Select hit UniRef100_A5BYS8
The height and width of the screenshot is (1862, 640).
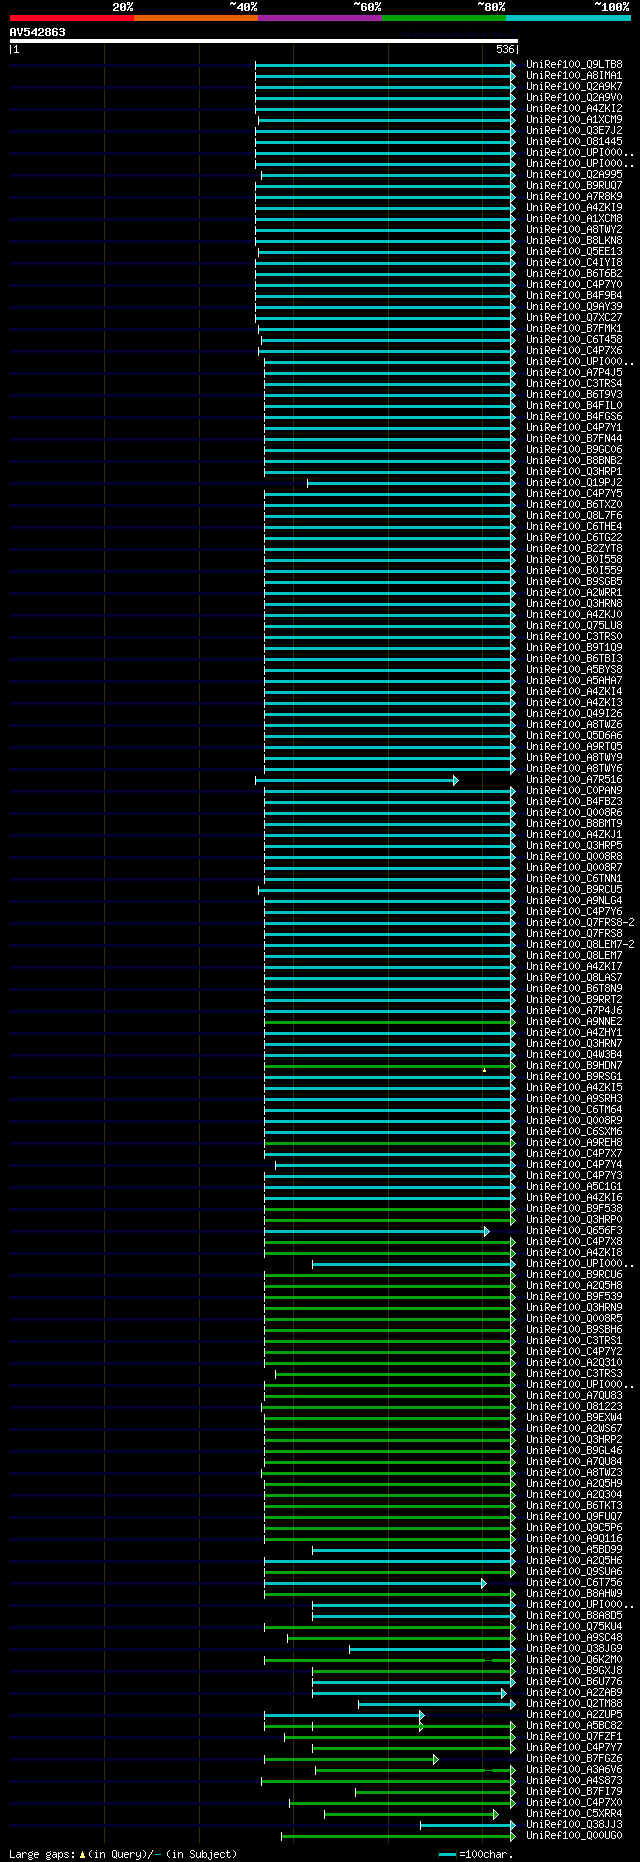(x=574, y=670)
